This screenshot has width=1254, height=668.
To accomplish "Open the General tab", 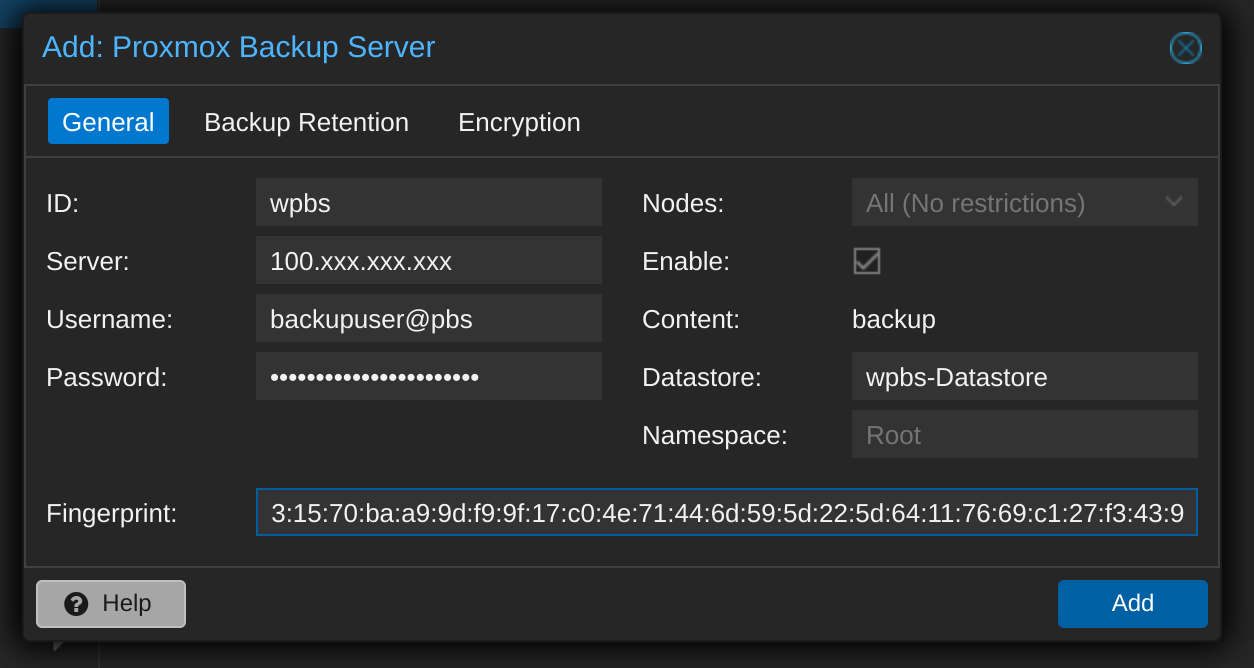I will point(108,122).
